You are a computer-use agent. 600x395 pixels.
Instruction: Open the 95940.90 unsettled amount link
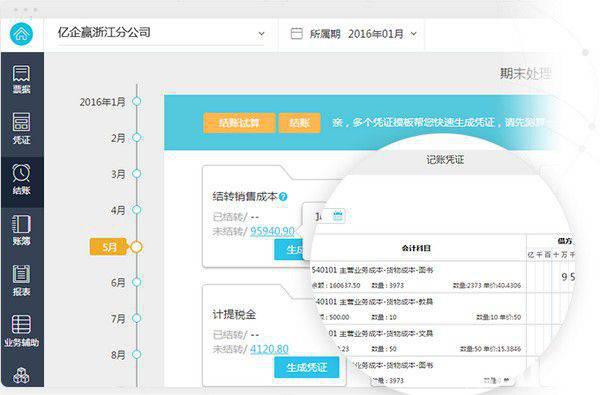(x=272, y=231)
